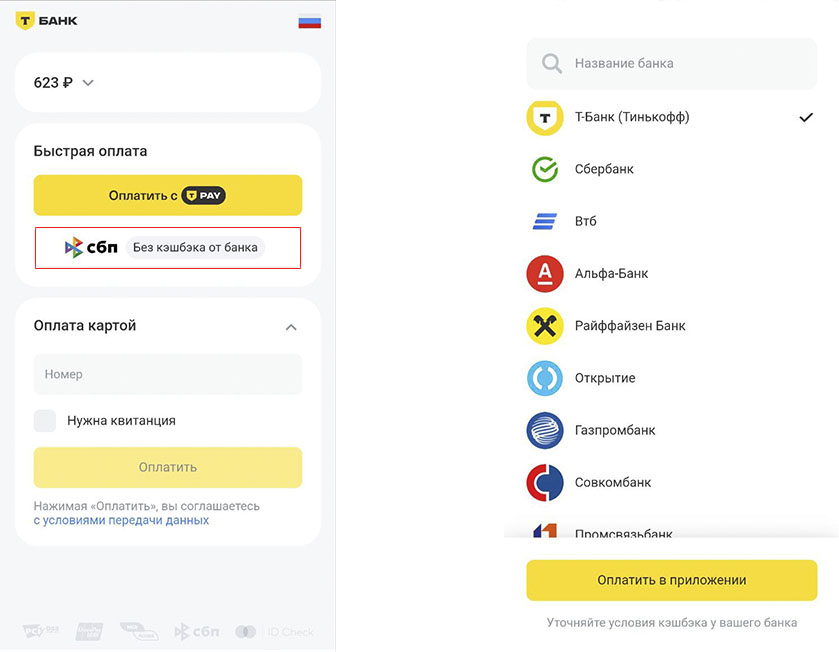The height and width of the screenshot is (652, 839).
Task: Collapse the "Оплата картой" section
Action: pos(291,327)
